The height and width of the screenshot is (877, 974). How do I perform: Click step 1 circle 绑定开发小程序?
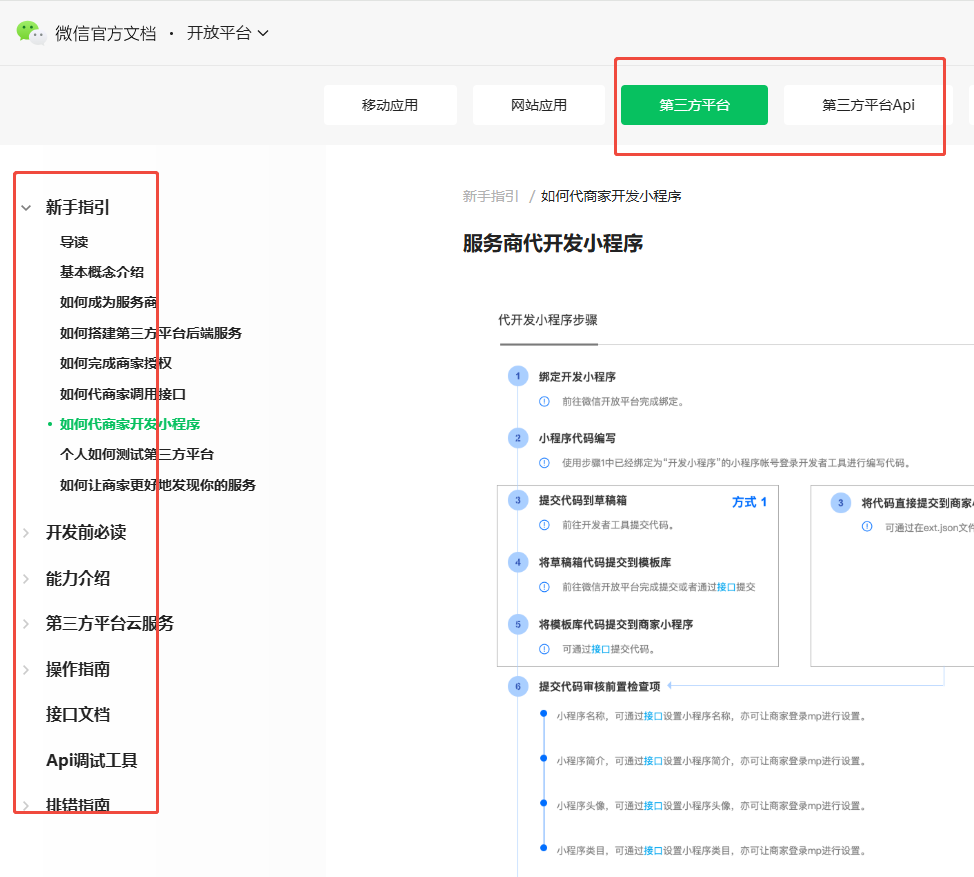518,376
